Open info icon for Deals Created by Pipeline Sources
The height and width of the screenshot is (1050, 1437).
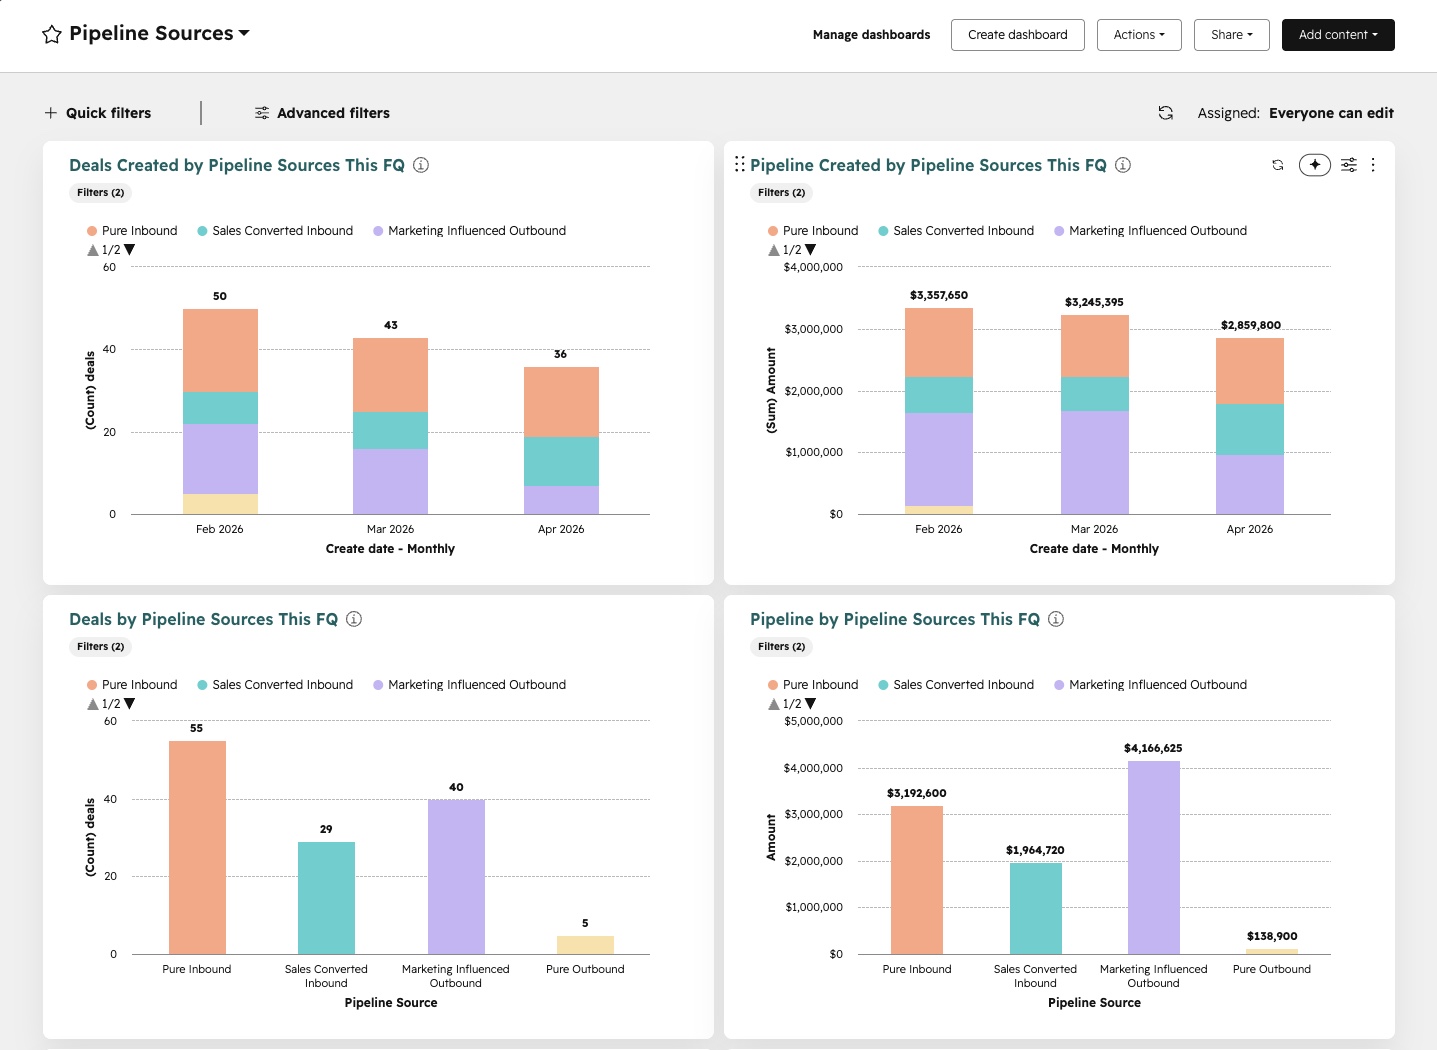(x=421, y=165)
